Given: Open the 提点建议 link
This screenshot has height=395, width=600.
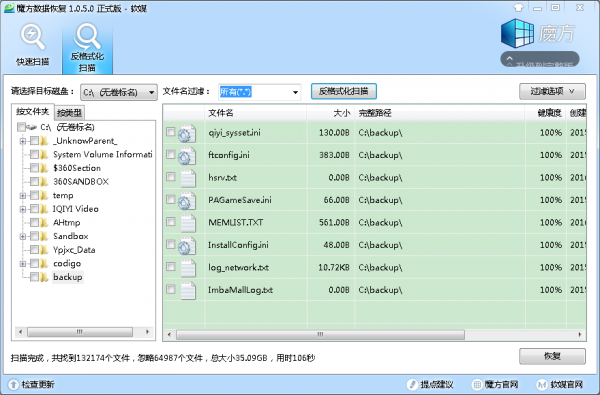Looking at the screenshot, I should (437, 384).
